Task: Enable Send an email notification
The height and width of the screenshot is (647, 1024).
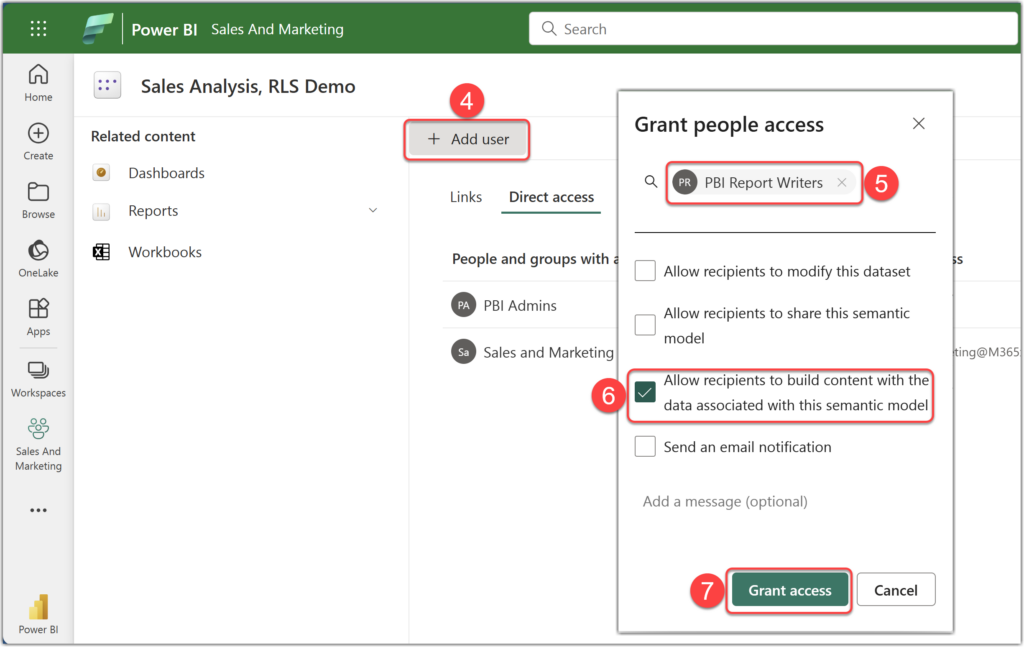Action: [x=645, y=447]
